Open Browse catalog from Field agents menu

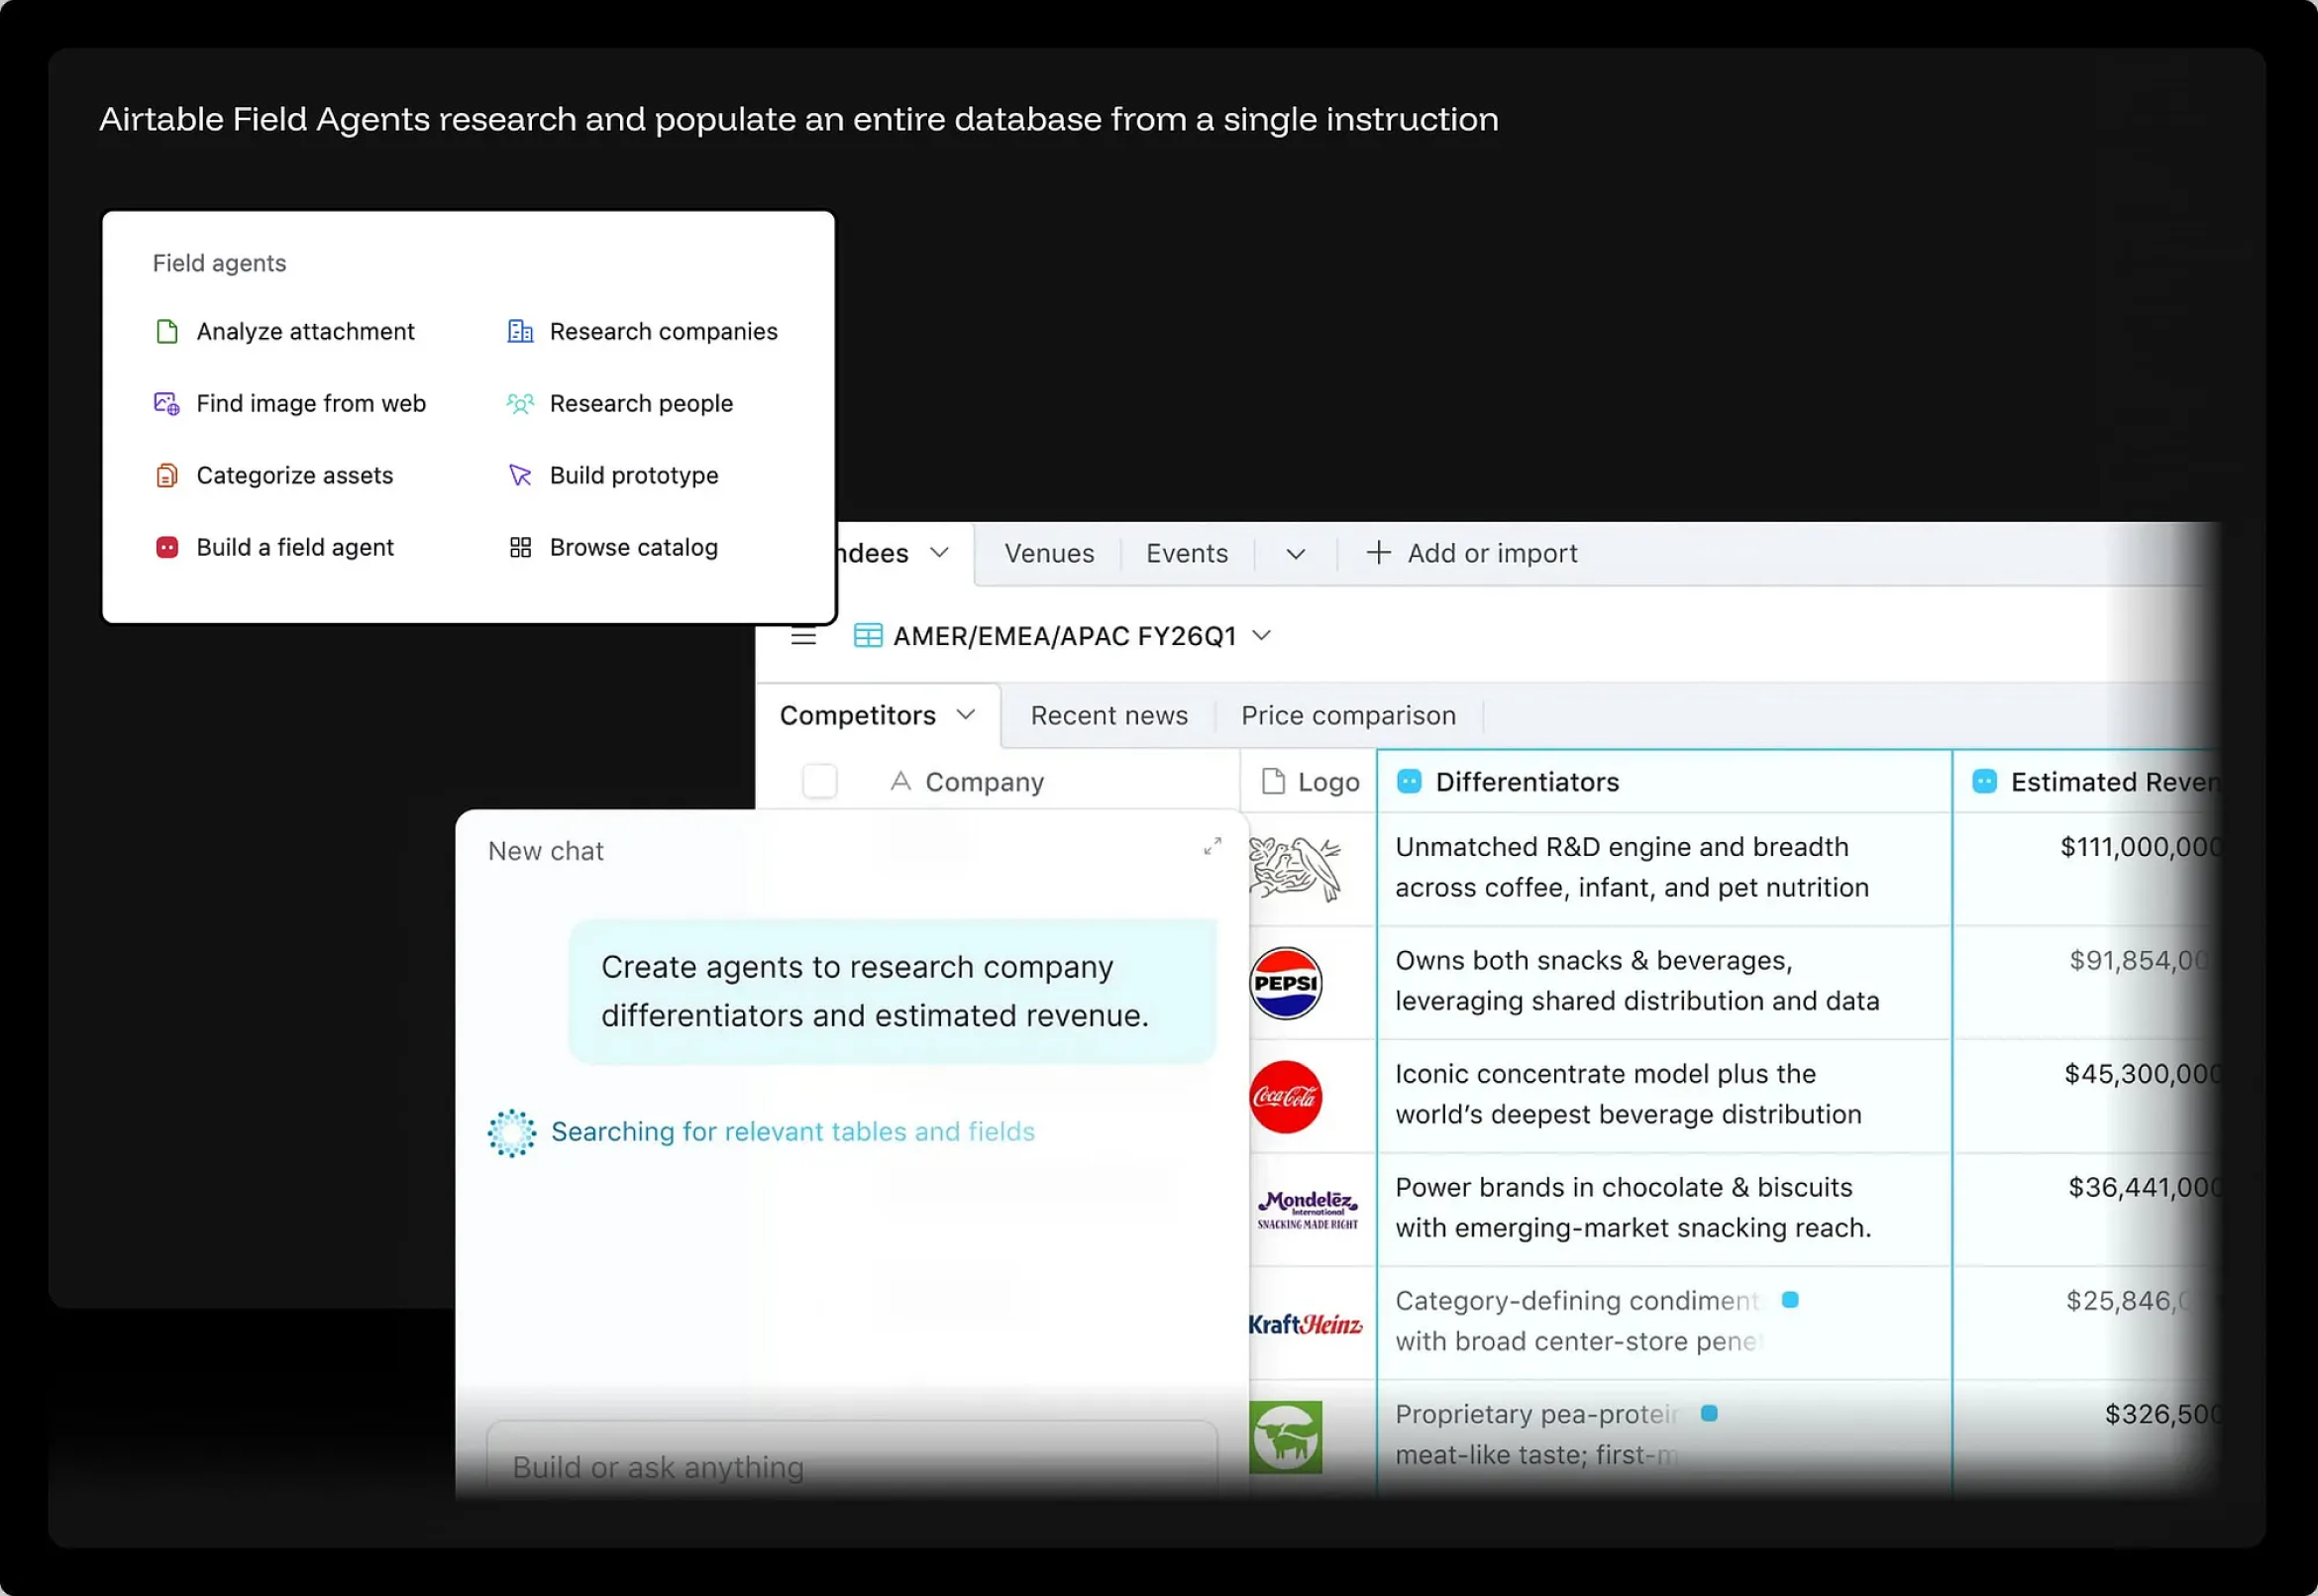coord(613,547)
